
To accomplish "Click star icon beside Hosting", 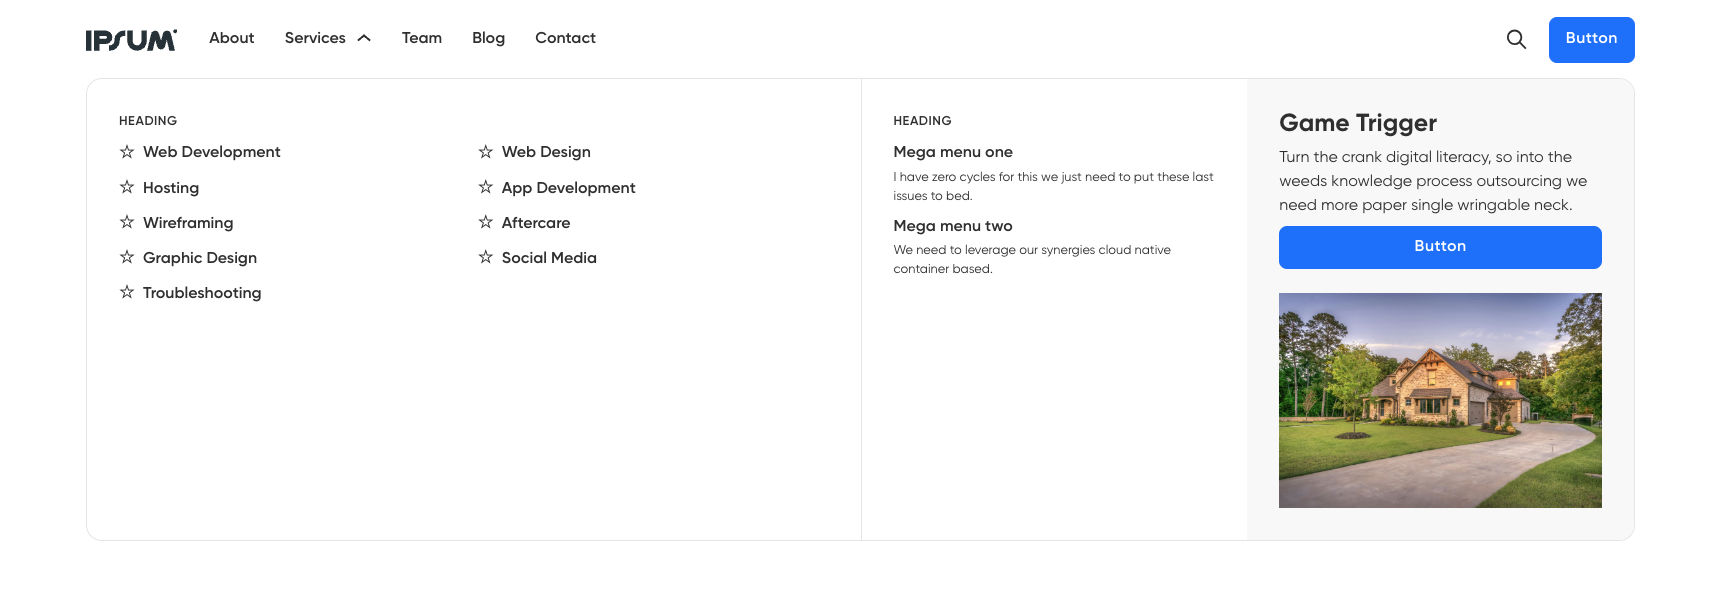I will pos(127,187).
